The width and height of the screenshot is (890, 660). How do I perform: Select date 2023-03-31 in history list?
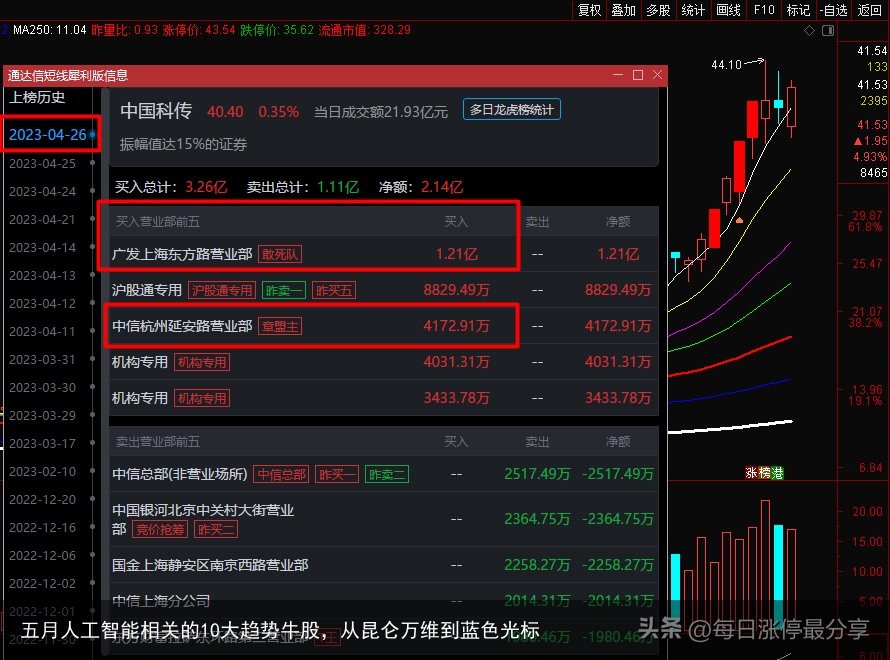43,360
